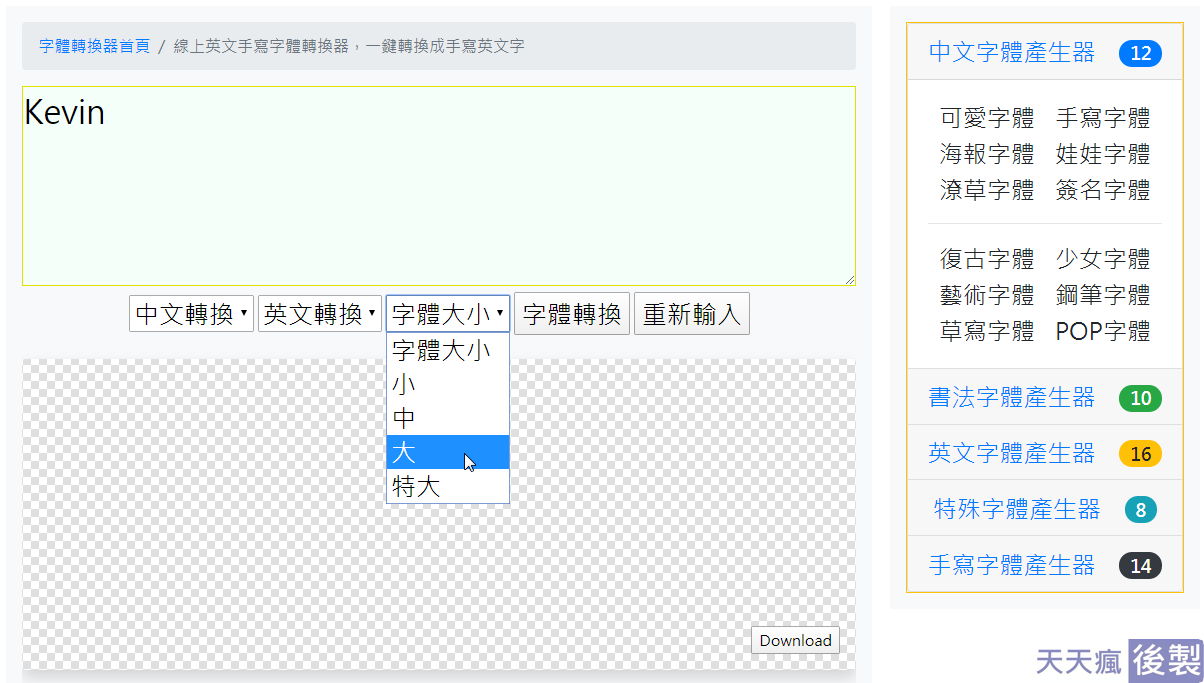Choose 中 from the size options

[x=448, y=418]
